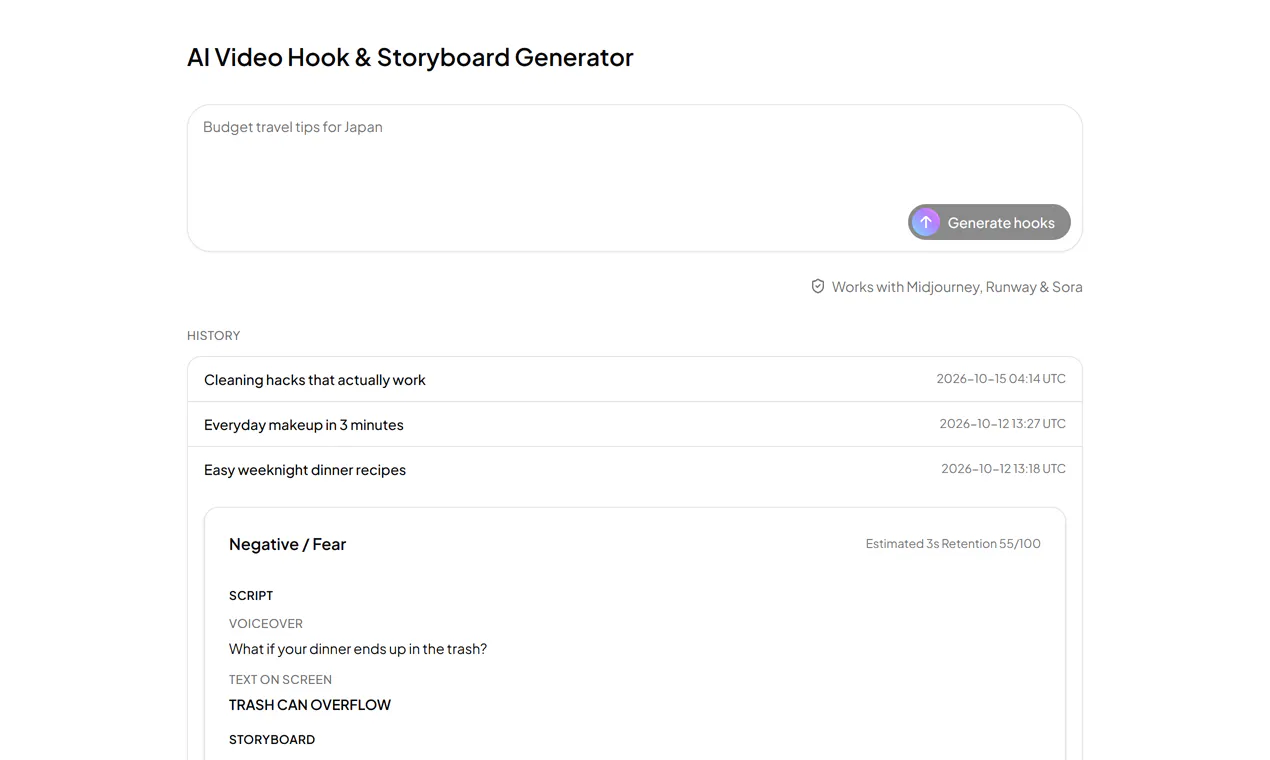This screenshot has width=1270, height=760.
Task: Open history item Cleaning hacks that actually work
Action: pyautogui.click(x=634, y=379)
